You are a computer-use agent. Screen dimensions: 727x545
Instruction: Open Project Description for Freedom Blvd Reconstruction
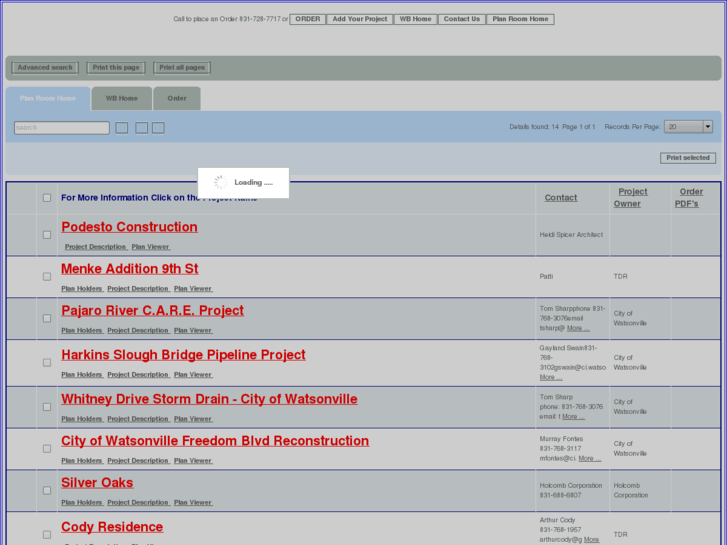click(138, 461)
